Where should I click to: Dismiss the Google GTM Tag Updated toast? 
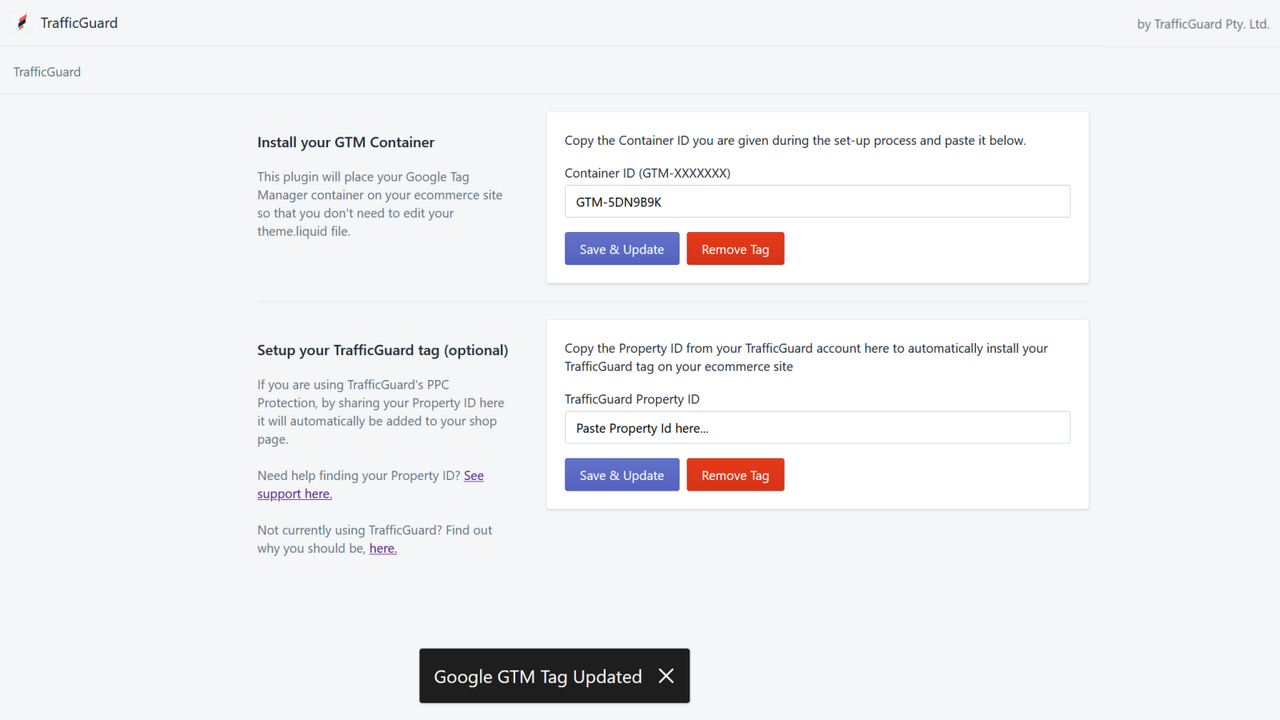coord(666,676)
